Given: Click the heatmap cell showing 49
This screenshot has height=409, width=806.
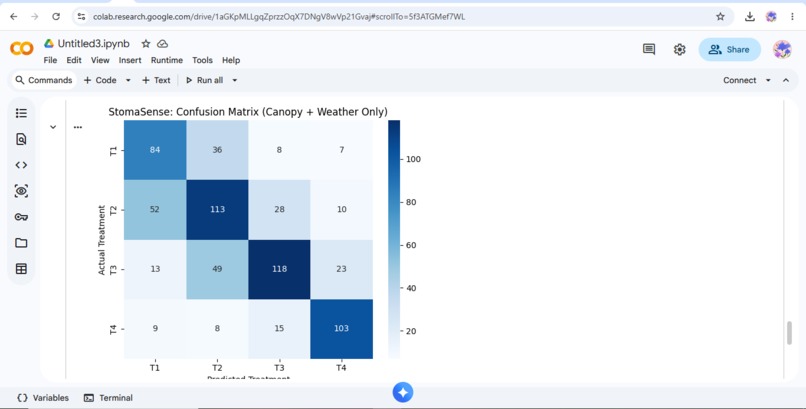Looking at the screenshot, I should click(x=217, y=269).
